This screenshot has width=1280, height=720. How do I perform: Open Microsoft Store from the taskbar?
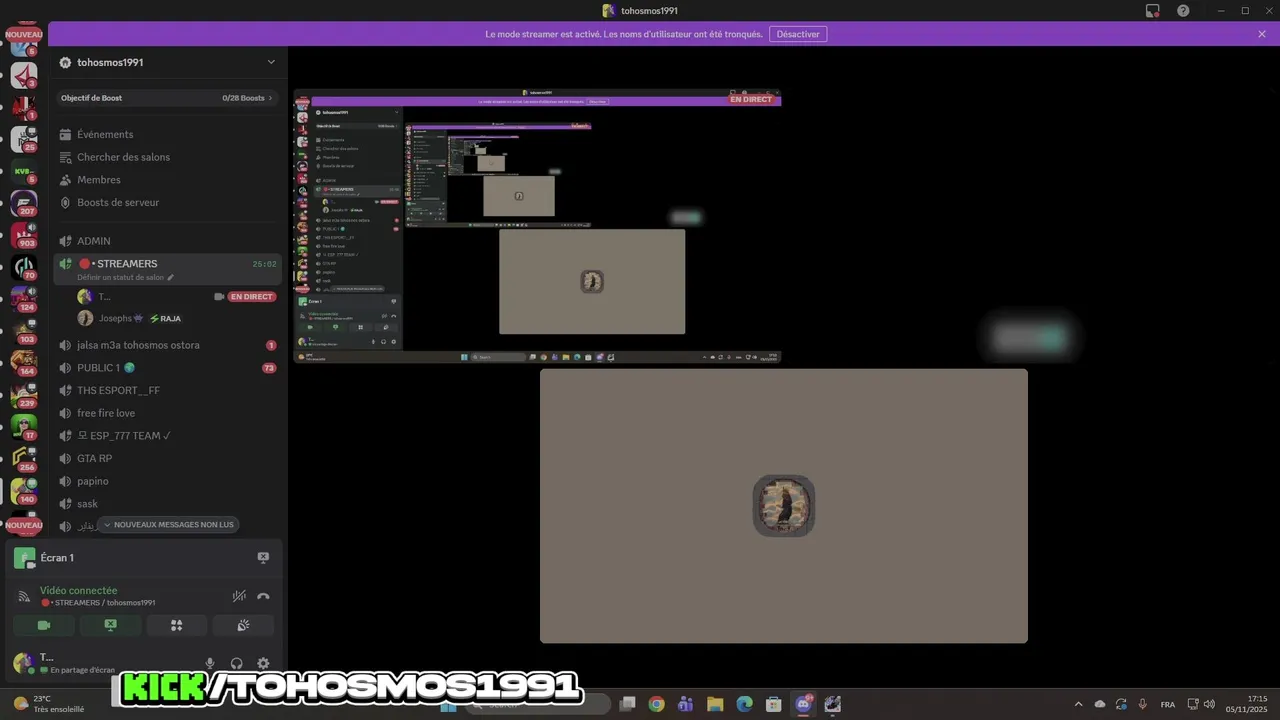pos(773,704)
